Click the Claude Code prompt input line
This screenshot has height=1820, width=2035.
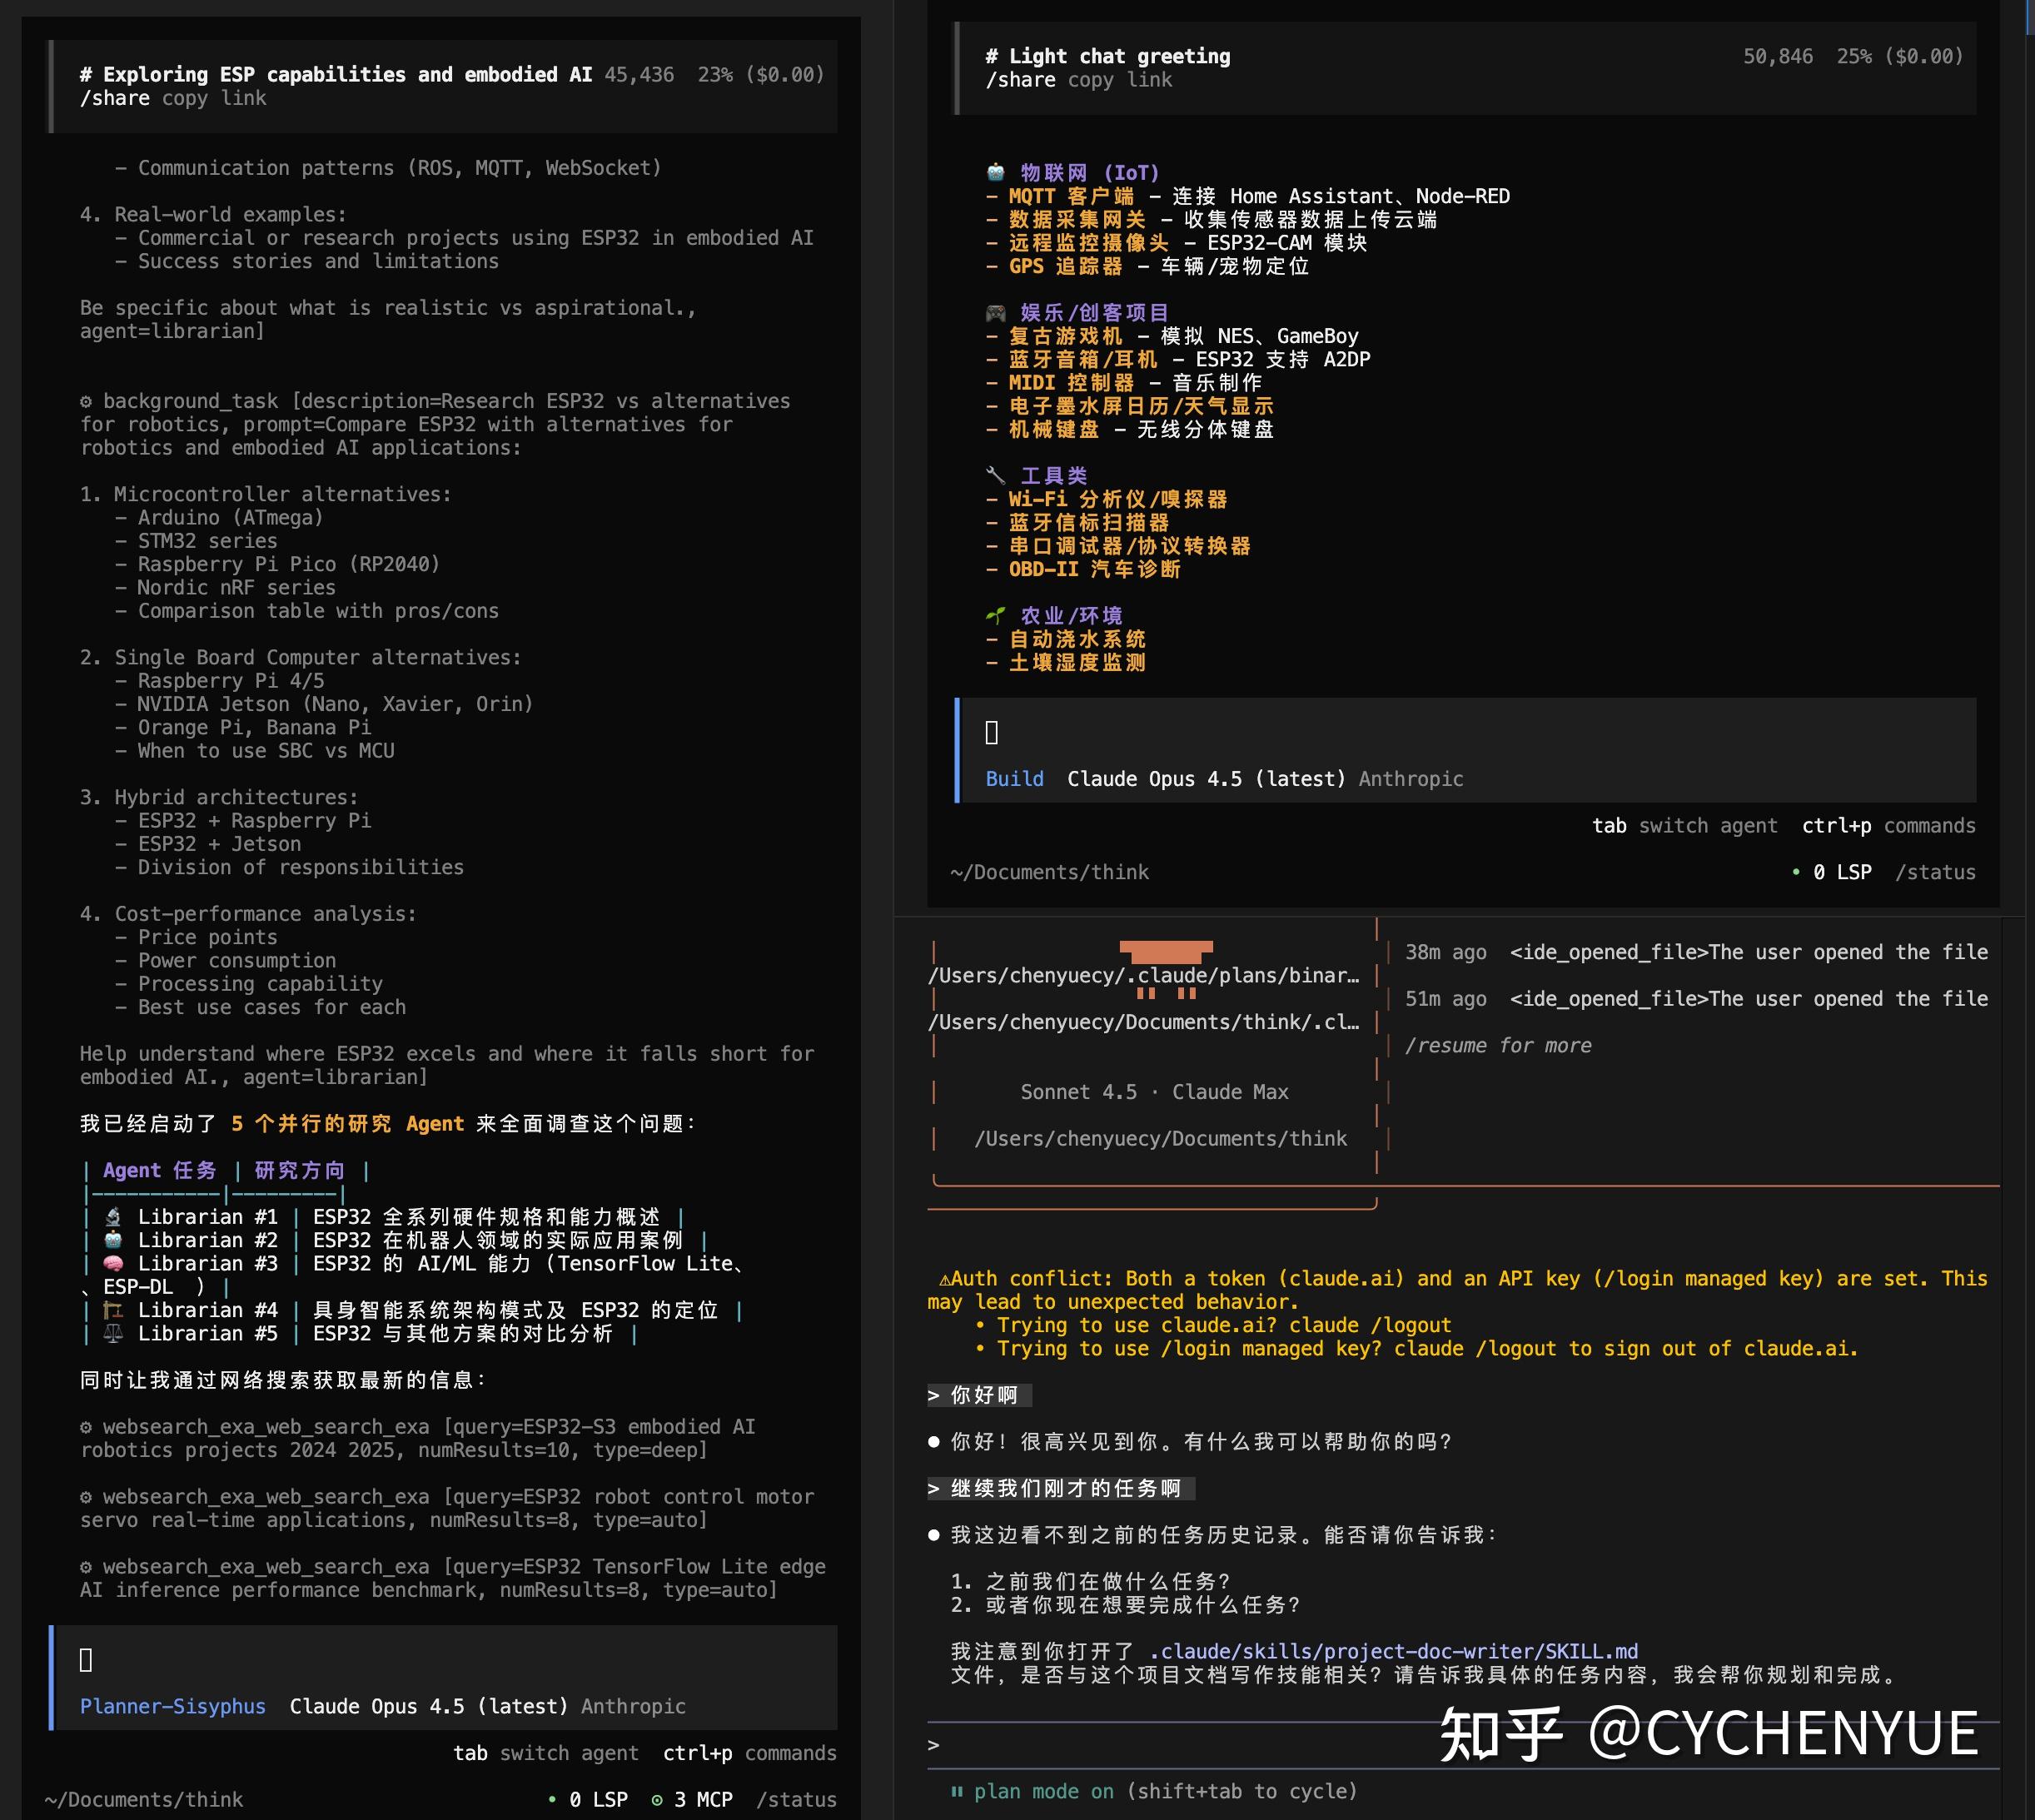coord(1463,1745)
